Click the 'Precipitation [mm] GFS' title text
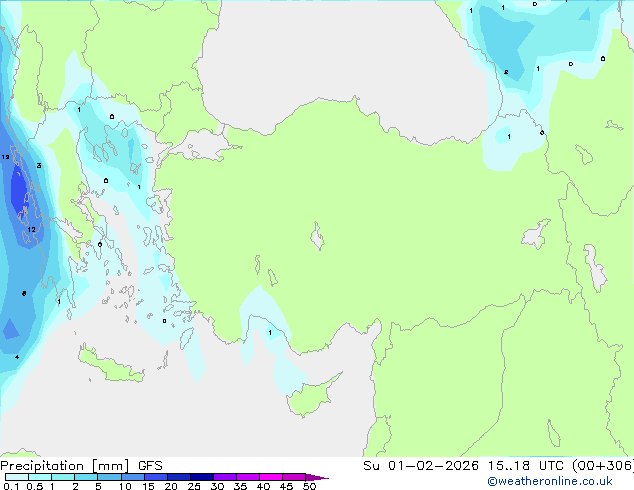Viewport: 634px width, 490px height. click(x=81, y=466)
